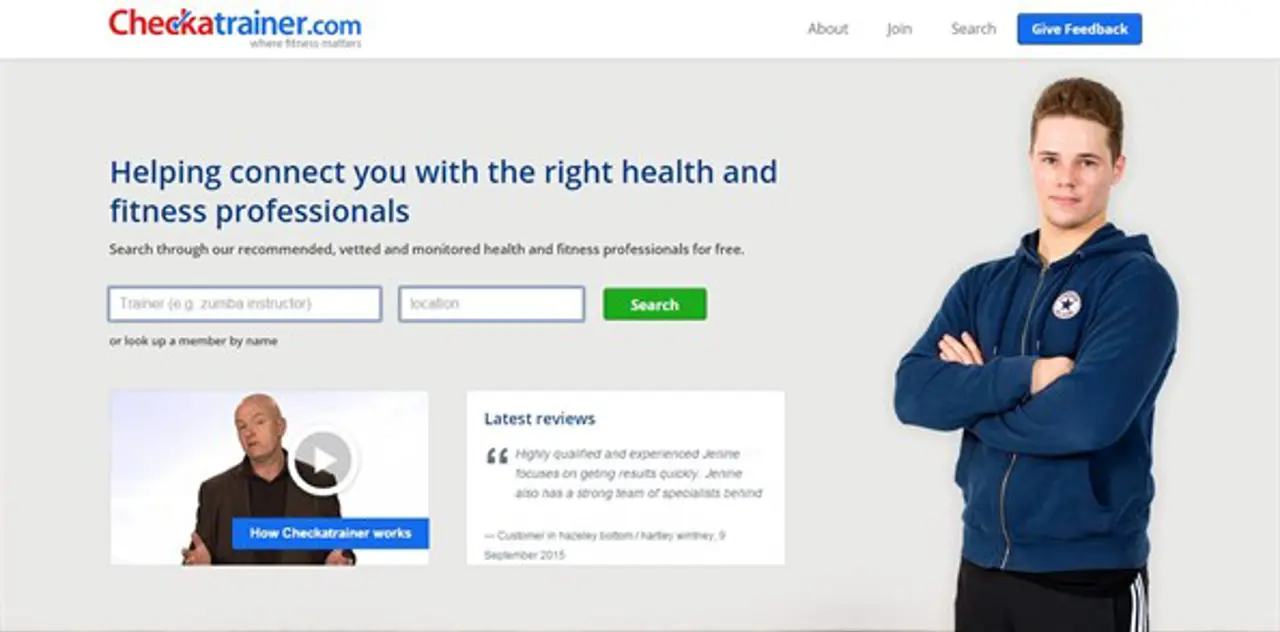Click the Helping connect you headline
The height and width of the screenshot is (632, 1280).
[x=443, y=191]
